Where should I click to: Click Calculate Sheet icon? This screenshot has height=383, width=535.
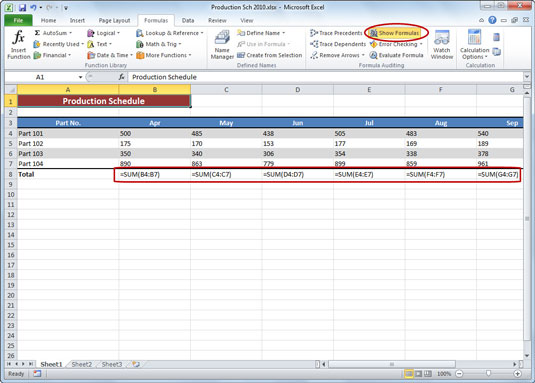click(x=496, y=52)
